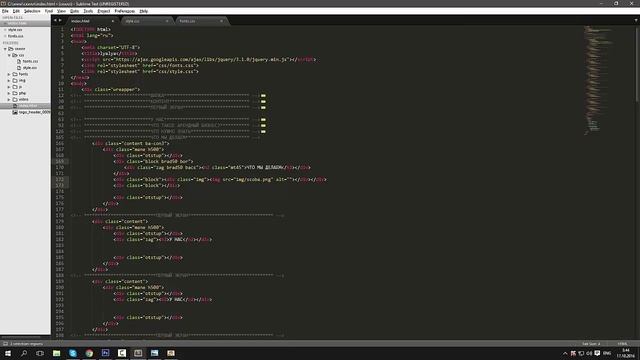This screenshot has width=640, height=360.
Task: Change the Tab Size setting in status bar
Action: [x=591, y=344]
